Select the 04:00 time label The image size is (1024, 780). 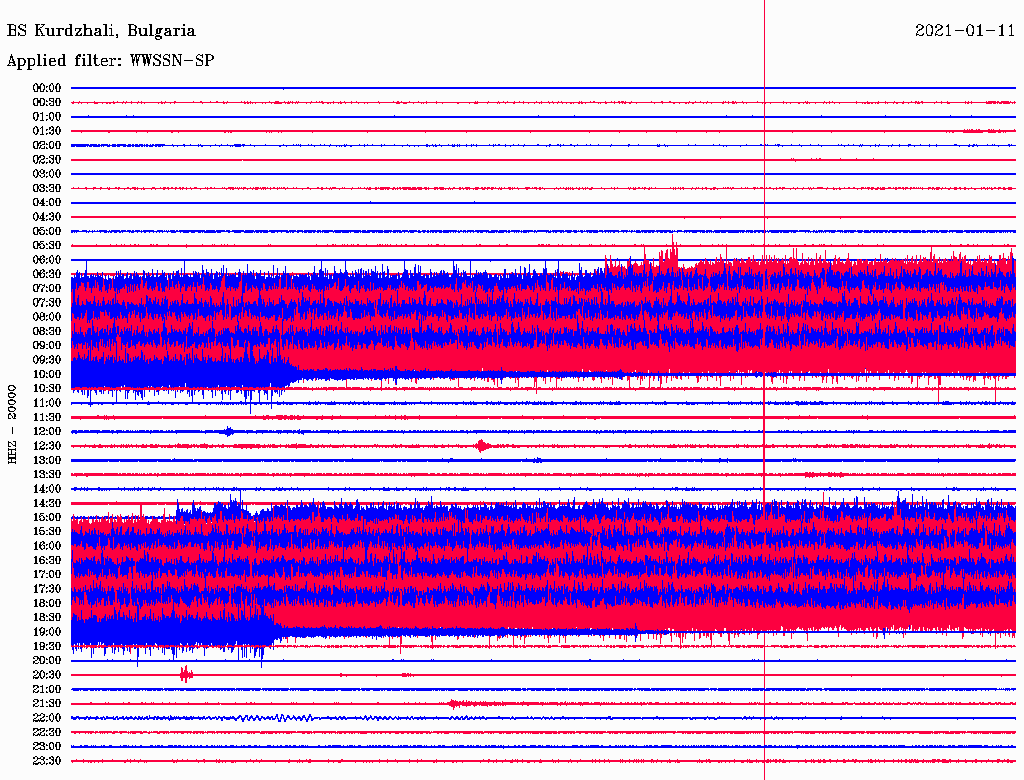click(x=47, y=203)
